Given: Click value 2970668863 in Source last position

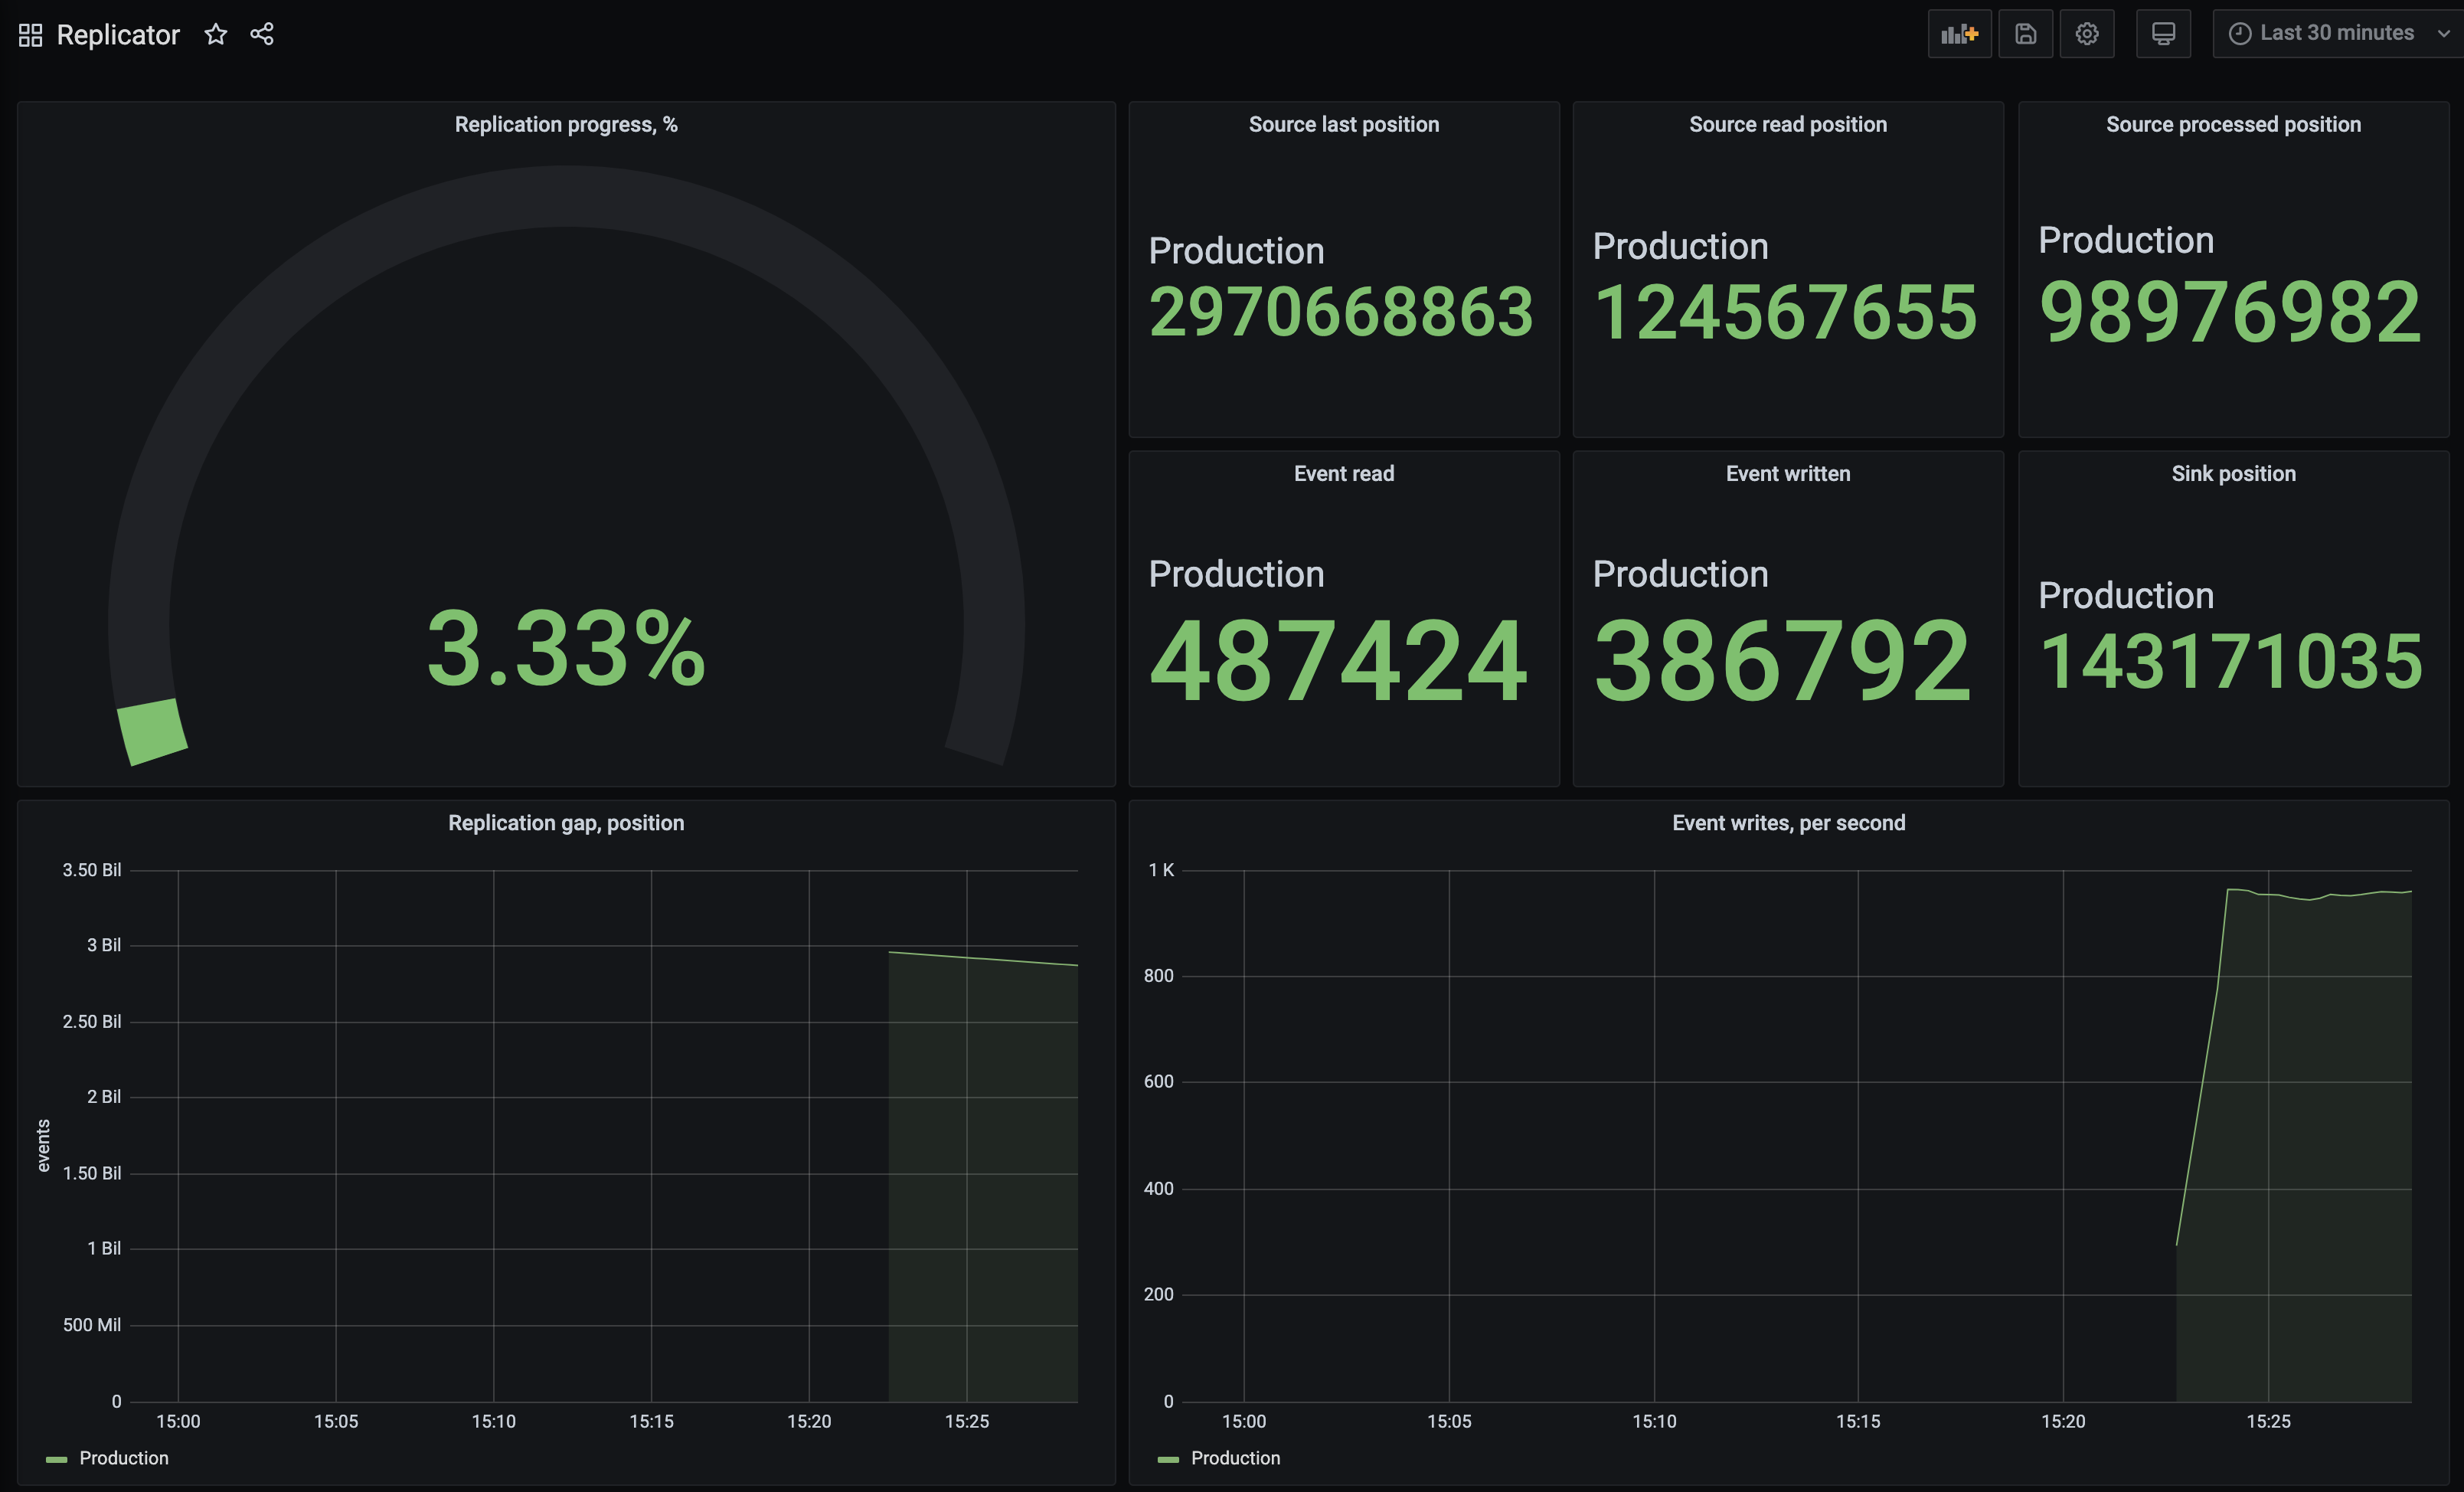Looking at the screenshot, I should pos(1341,312).
